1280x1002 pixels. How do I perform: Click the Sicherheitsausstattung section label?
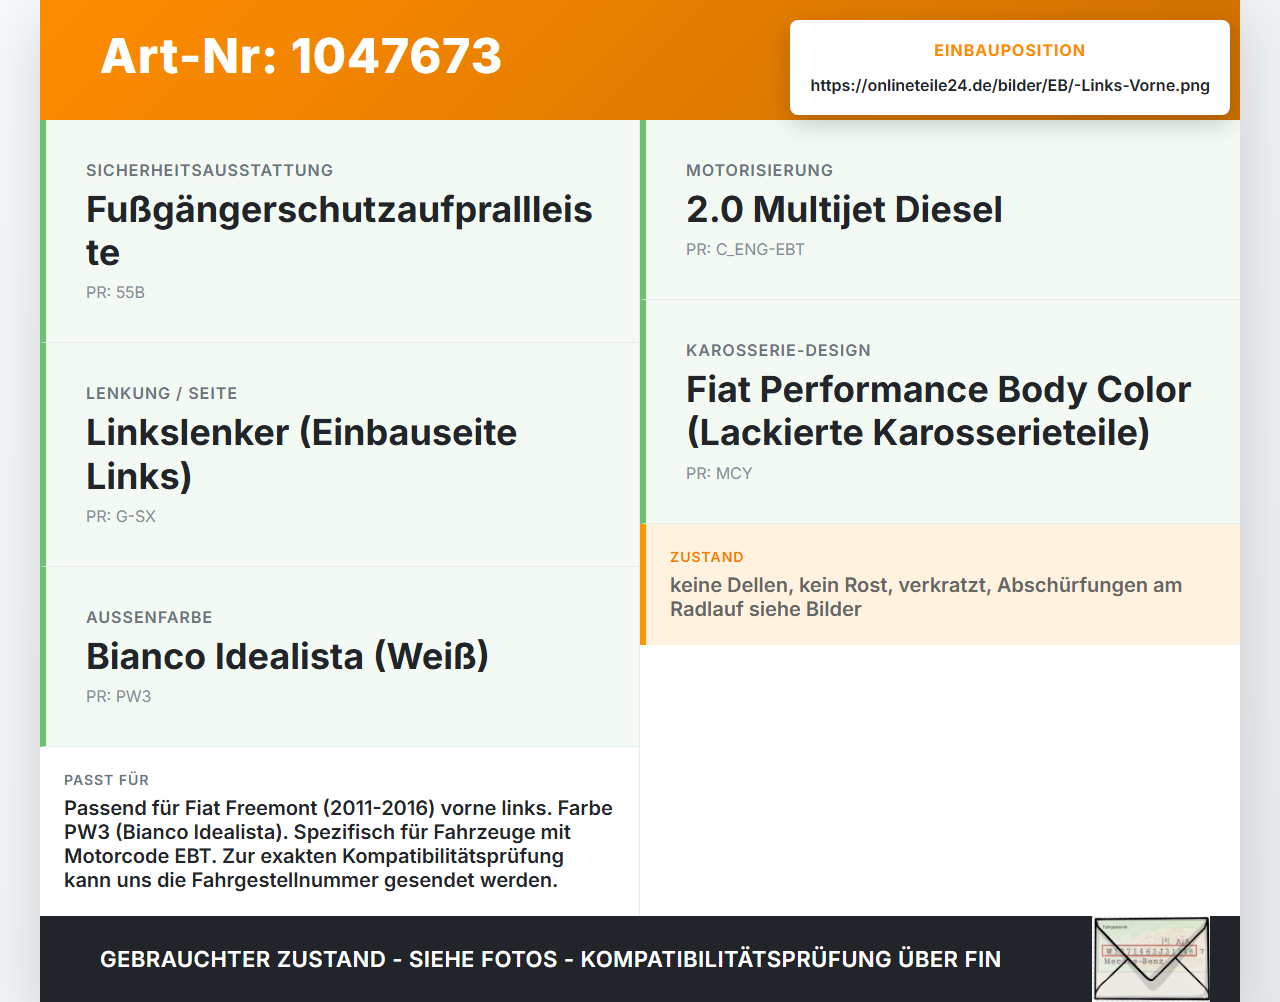tap(210, 171)
